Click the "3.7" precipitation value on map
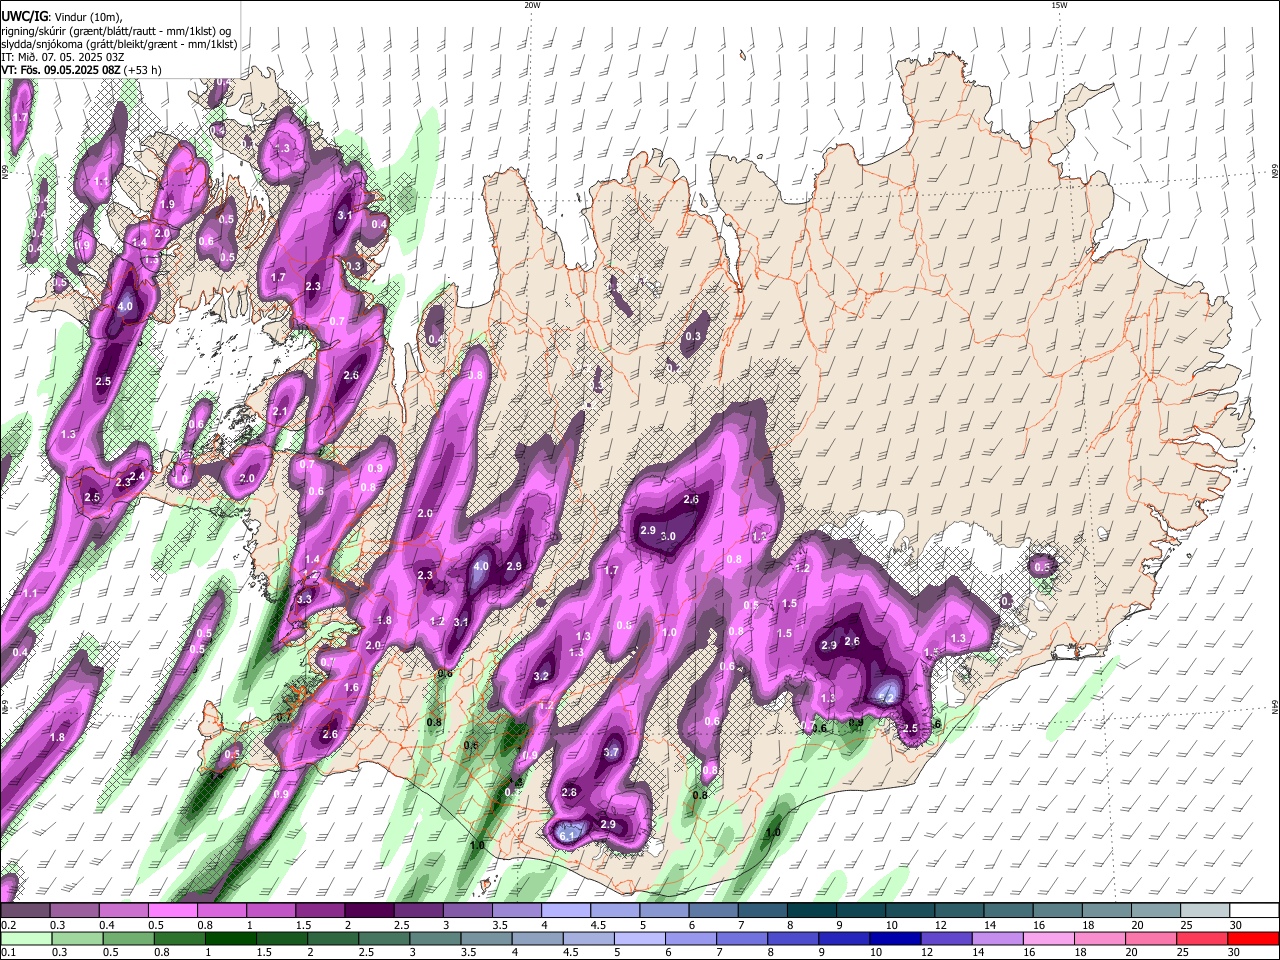 pos(612,753)
